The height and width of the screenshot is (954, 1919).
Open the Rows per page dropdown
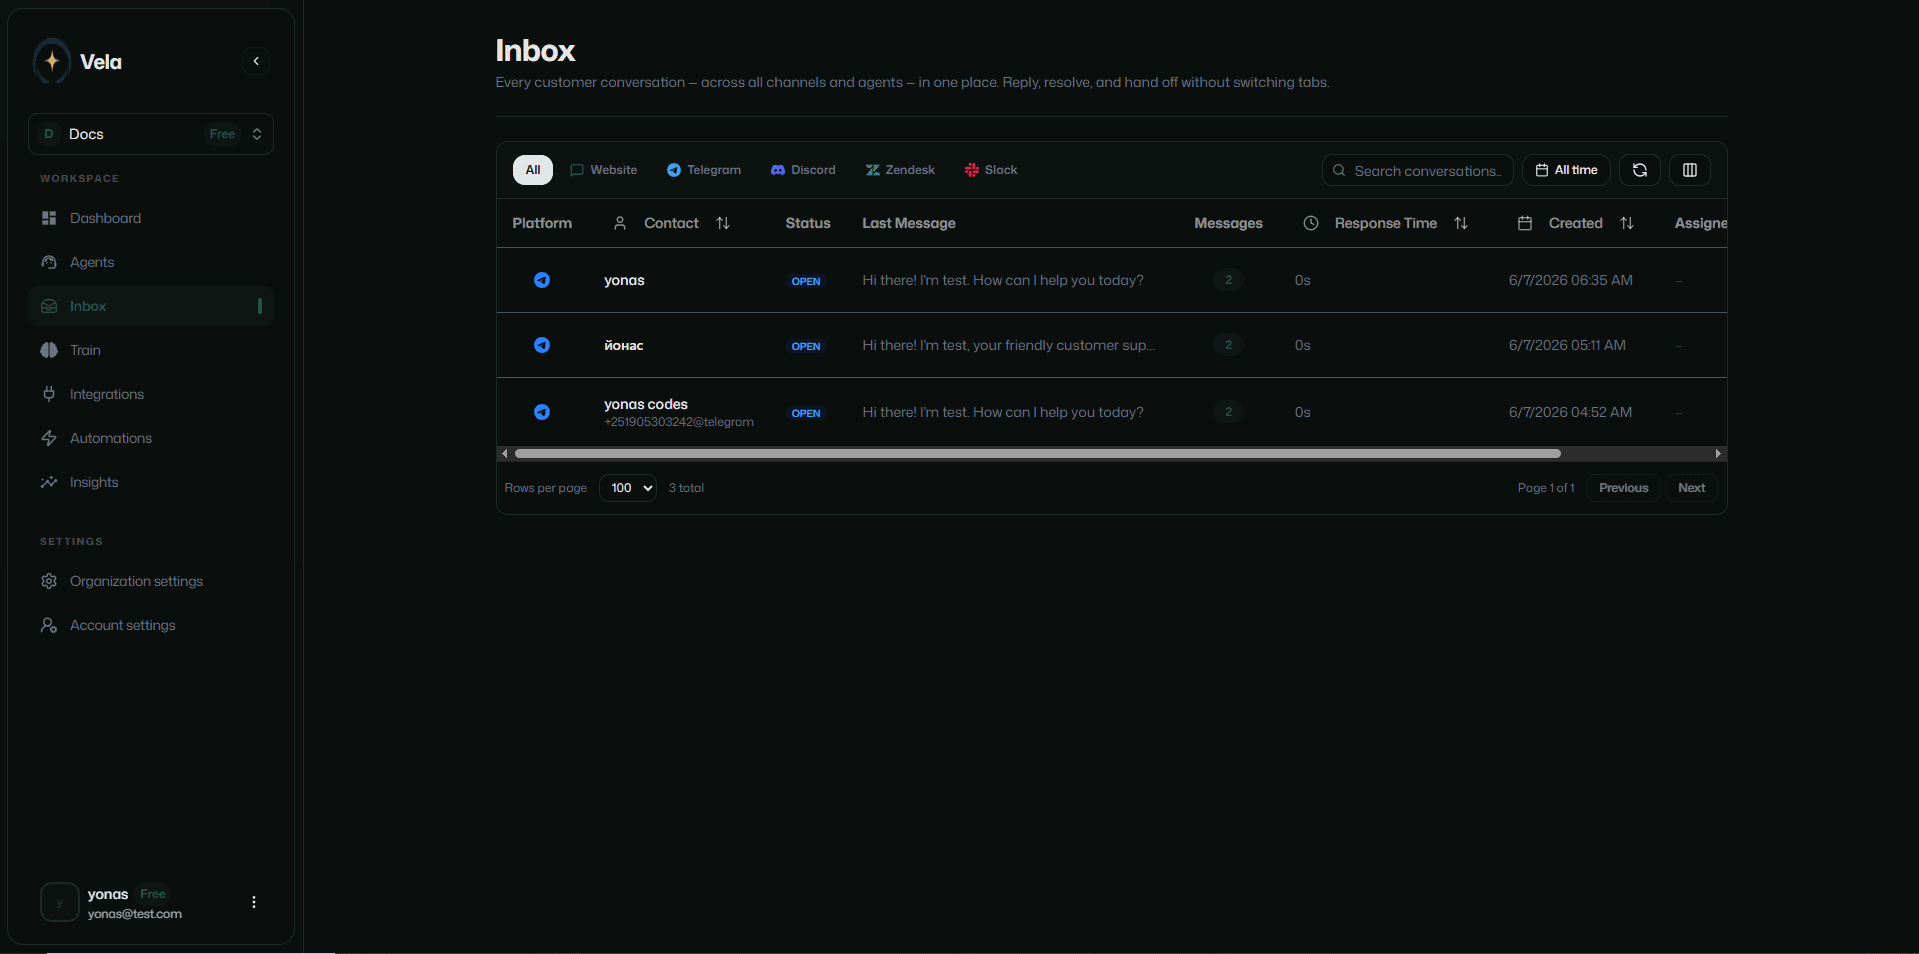628,488
